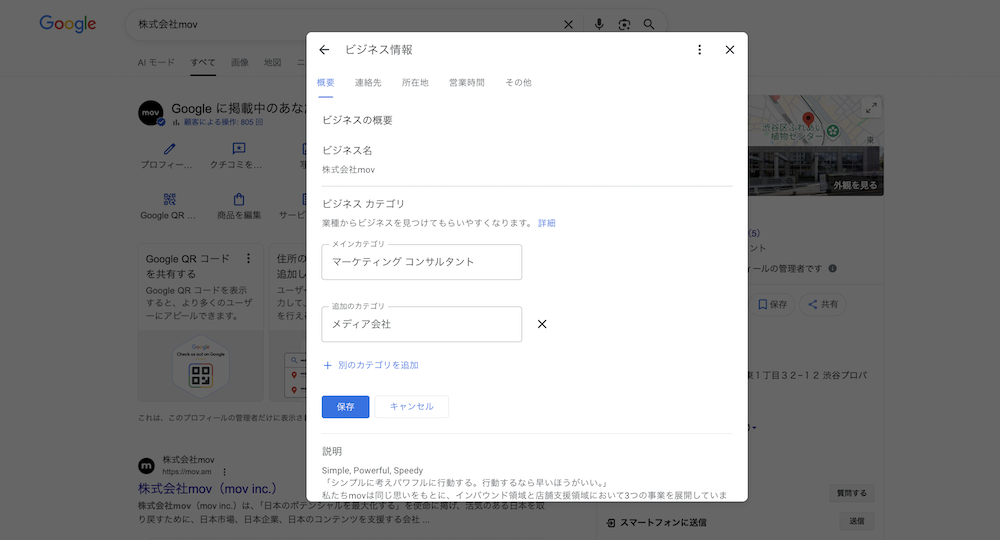Select the その他 tab
Viewport: 1000px width, 540px height.
[518, 82]
